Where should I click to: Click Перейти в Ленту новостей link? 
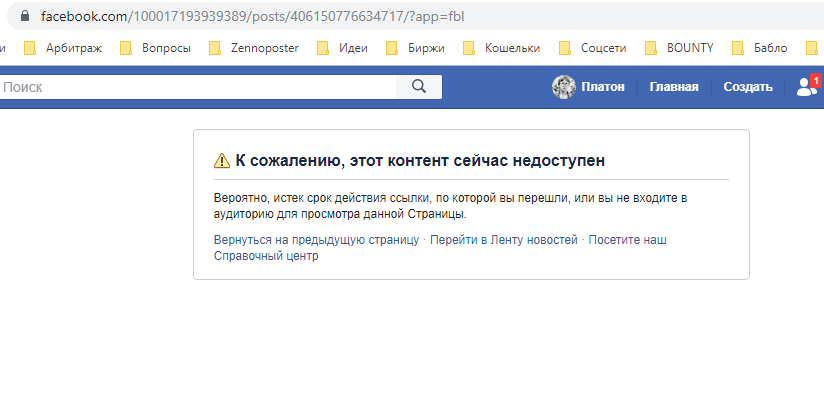click(x=503, y=240)
